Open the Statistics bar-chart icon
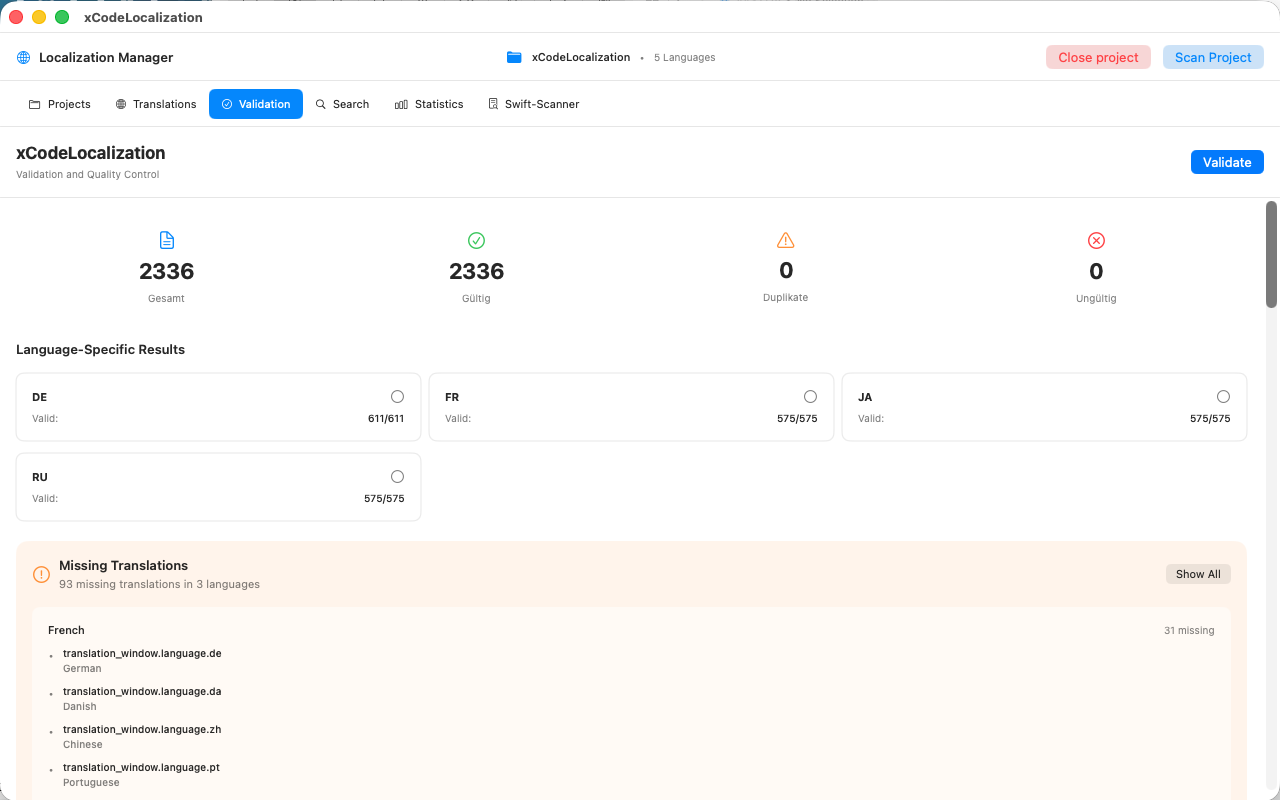Screen dimensions: 1280x800 click(x=399, y=103)
